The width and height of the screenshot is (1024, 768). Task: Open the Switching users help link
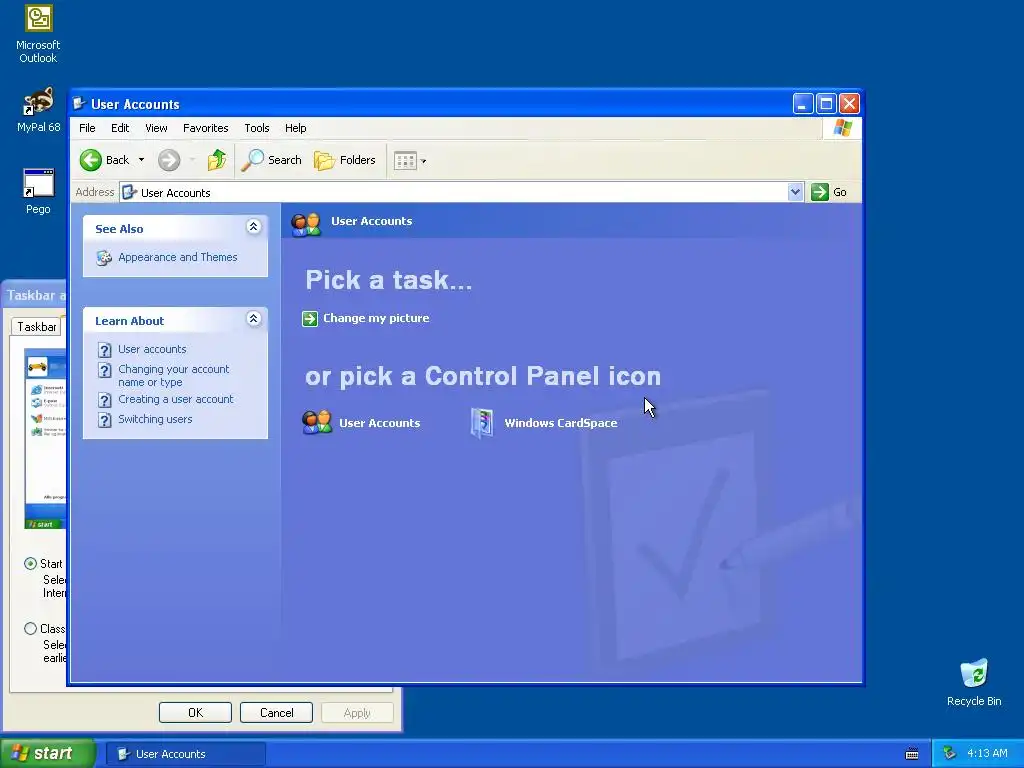[x=155, y=419]
